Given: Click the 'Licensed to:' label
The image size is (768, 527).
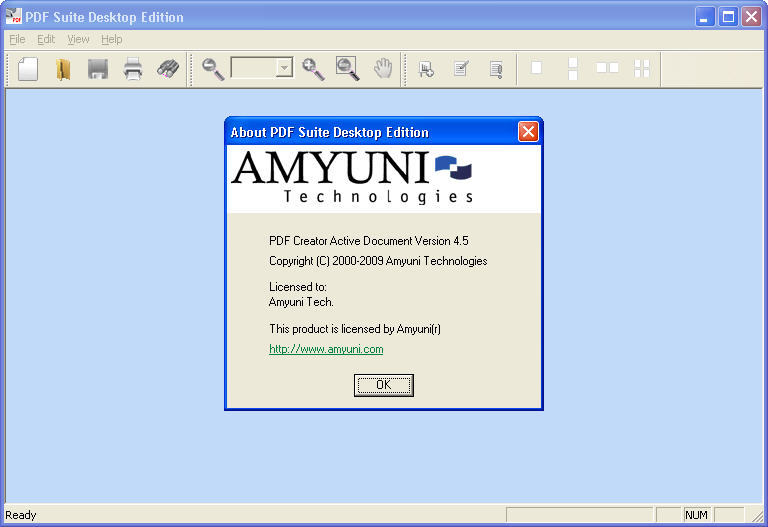Looking at the screenshot, I should click(298, 287).
